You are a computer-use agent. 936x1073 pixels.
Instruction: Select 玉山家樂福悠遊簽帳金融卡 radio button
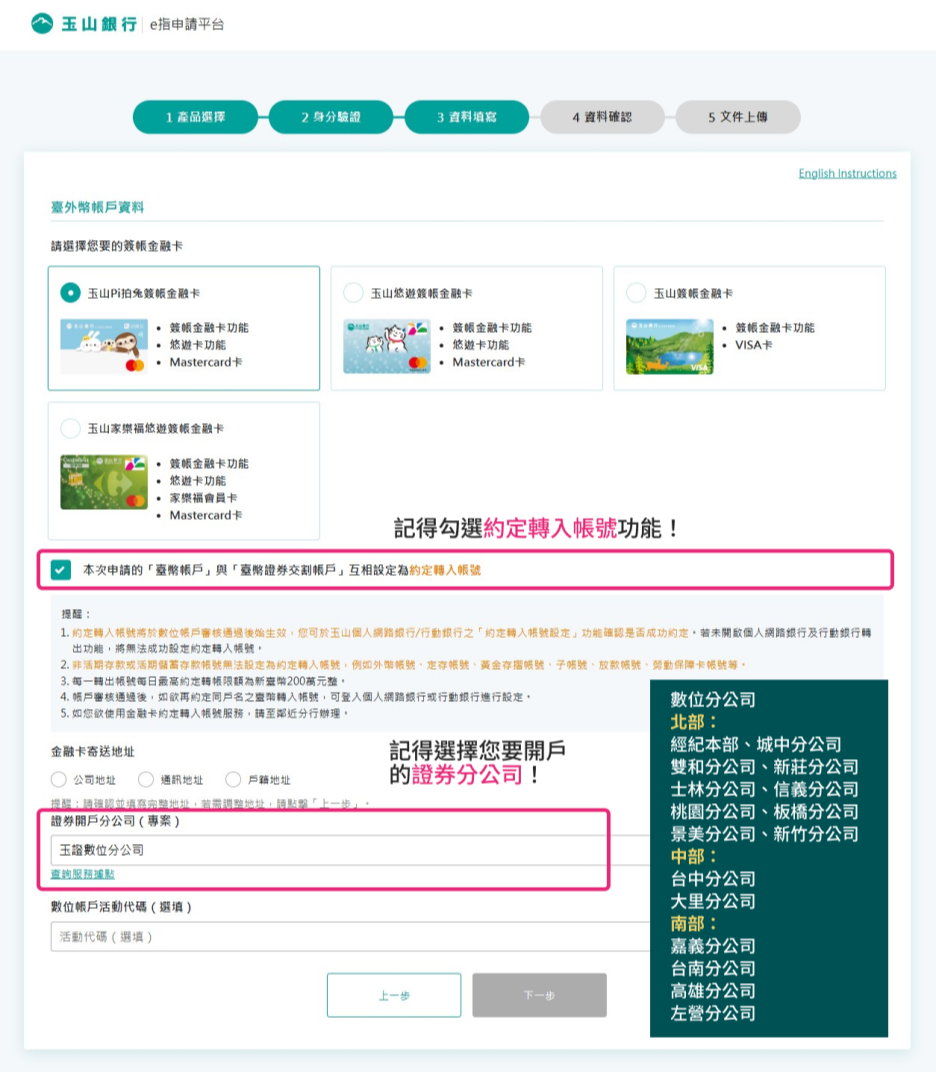tap(70, 428)
